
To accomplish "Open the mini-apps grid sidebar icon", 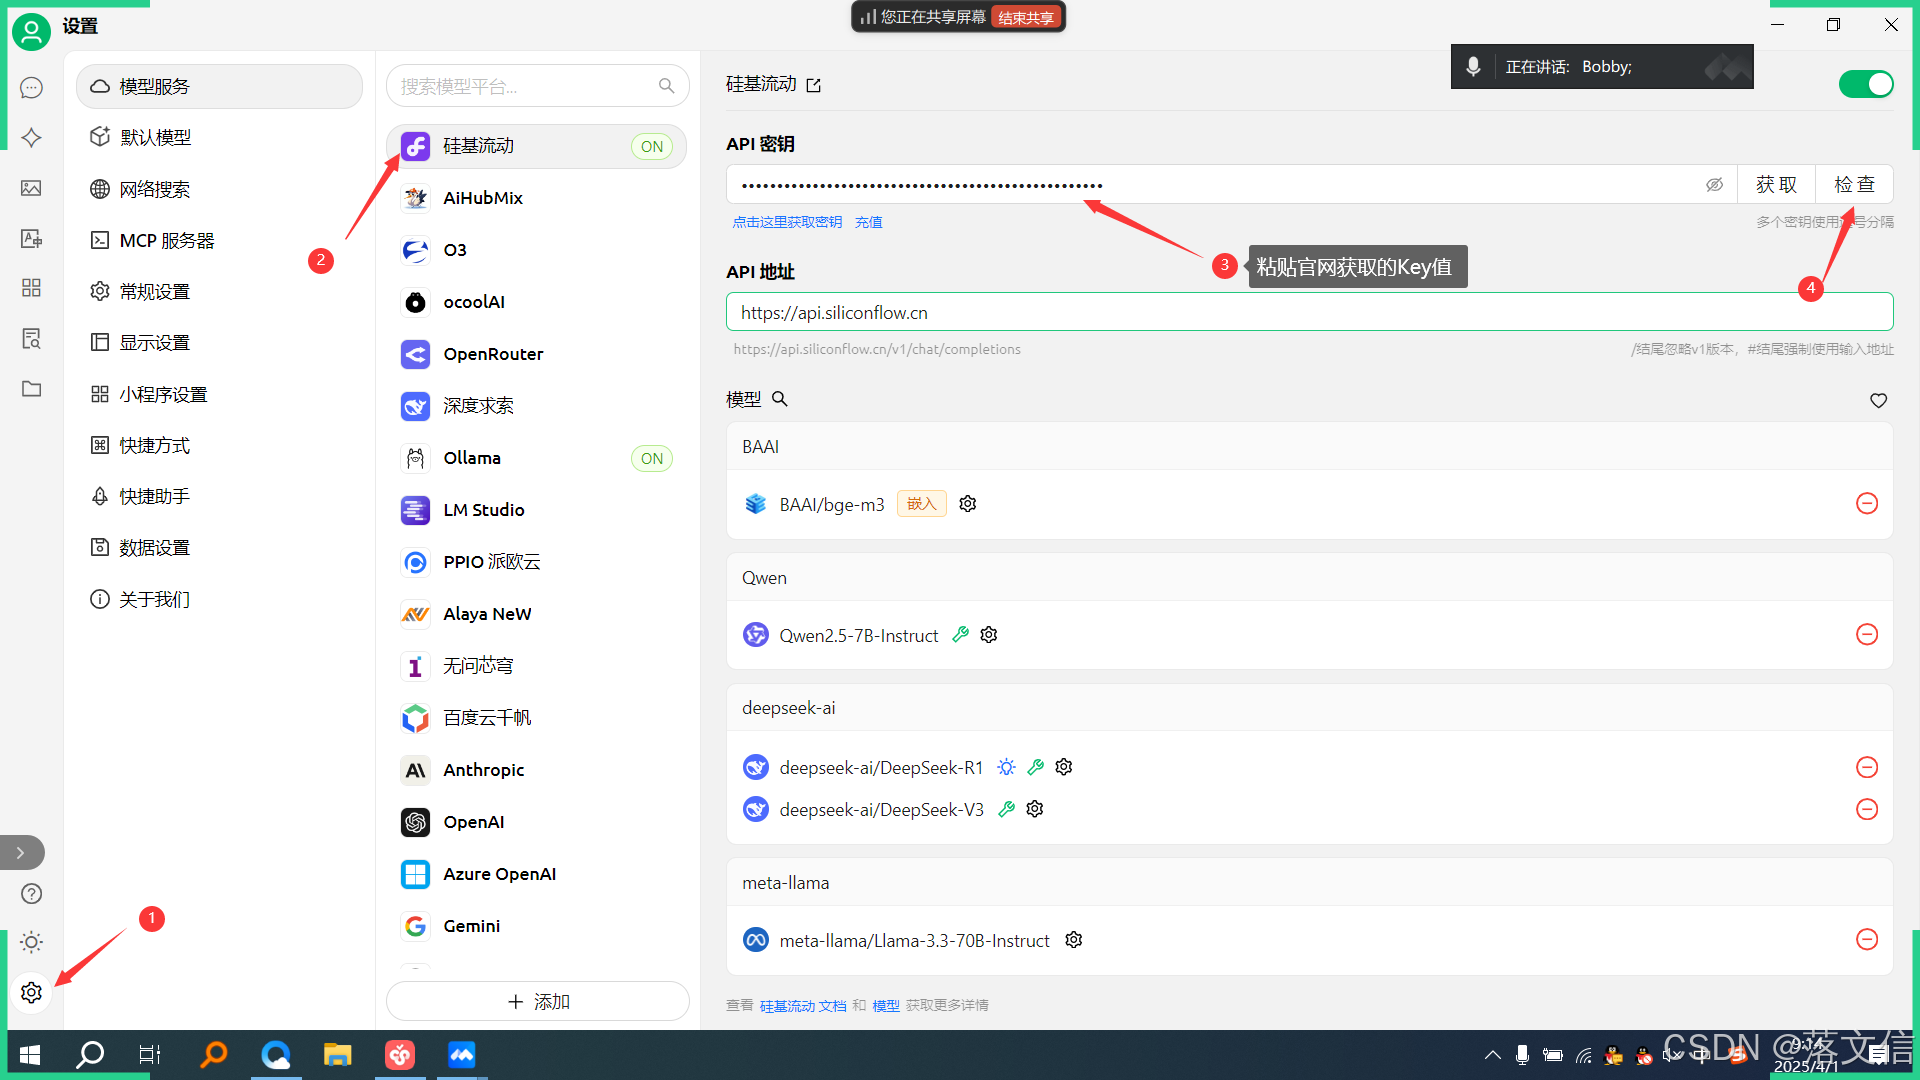I will (x=31, y=288).
